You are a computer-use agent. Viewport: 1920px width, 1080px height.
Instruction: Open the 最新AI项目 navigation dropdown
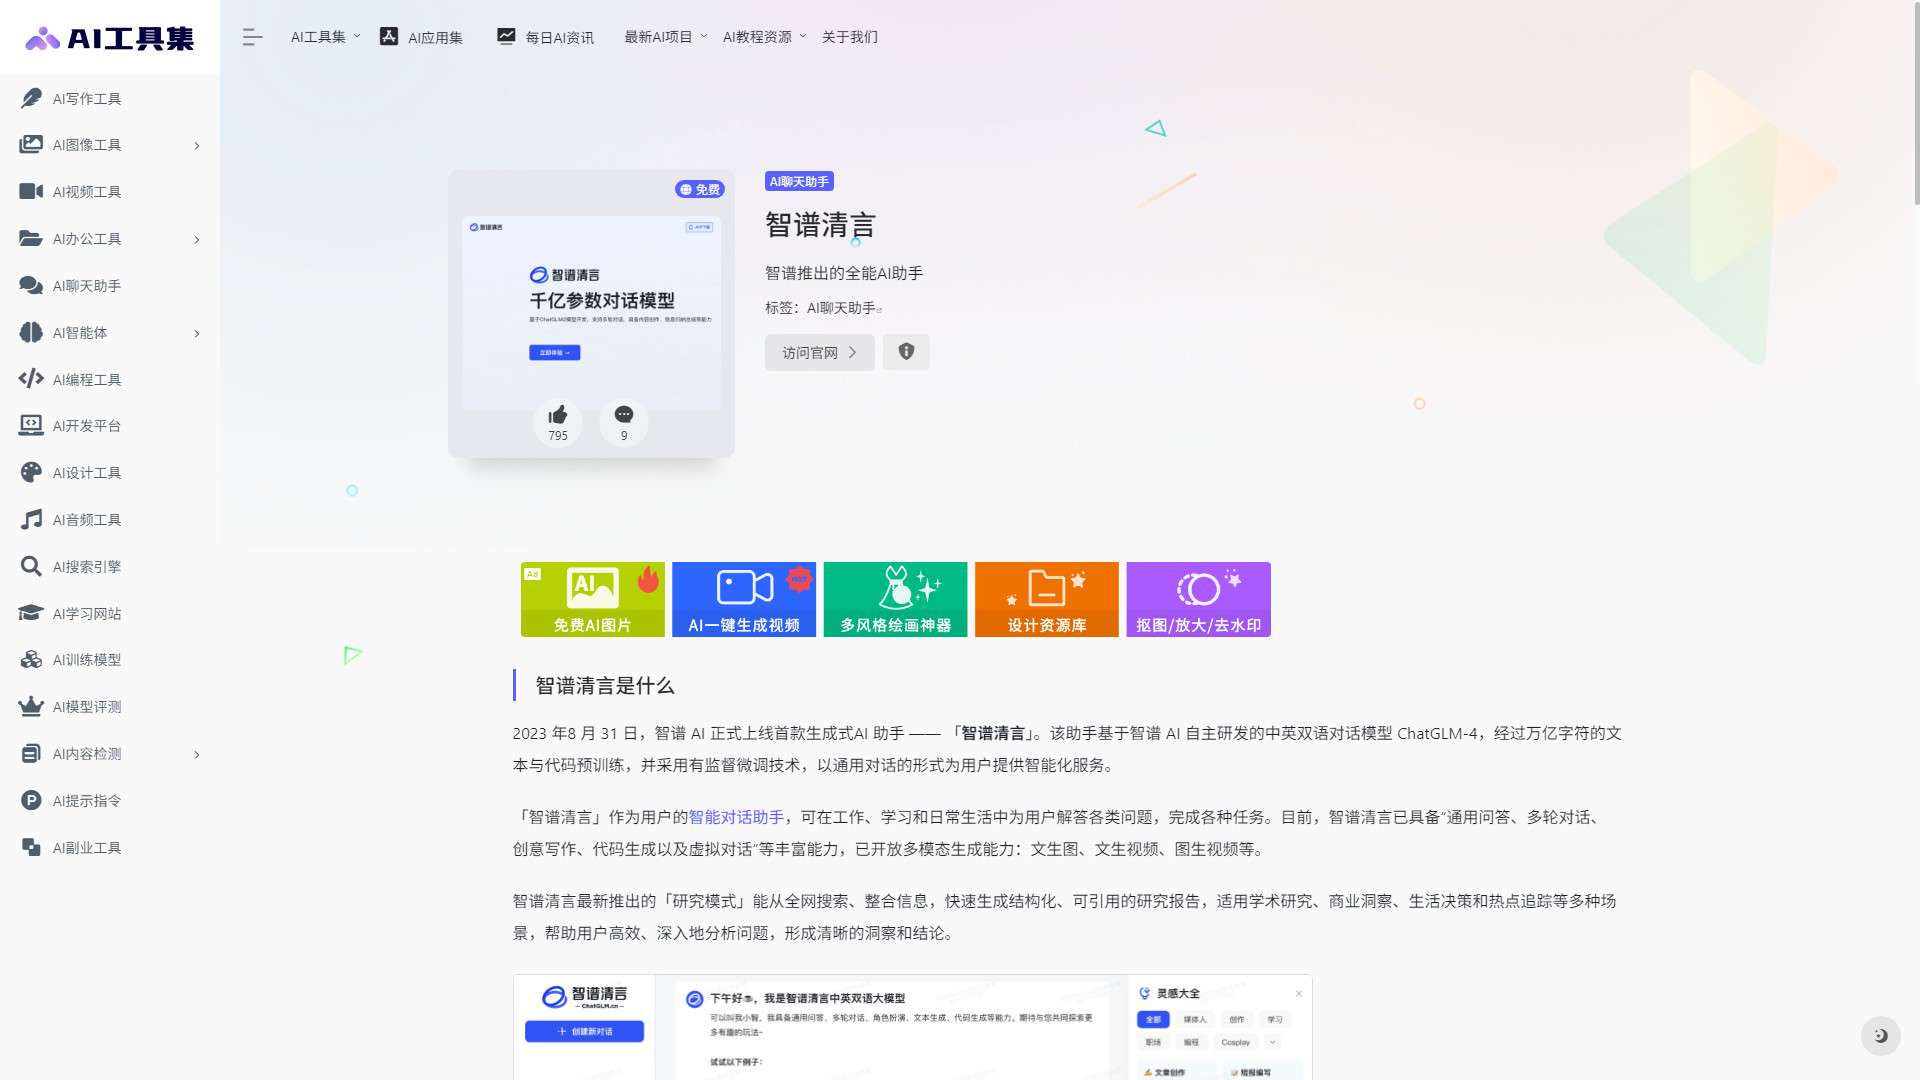click(666, 37)
